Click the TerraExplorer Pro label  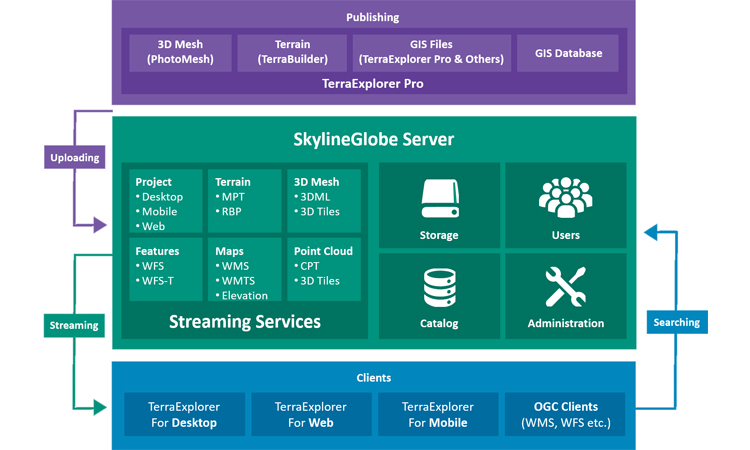click(373, 84)
